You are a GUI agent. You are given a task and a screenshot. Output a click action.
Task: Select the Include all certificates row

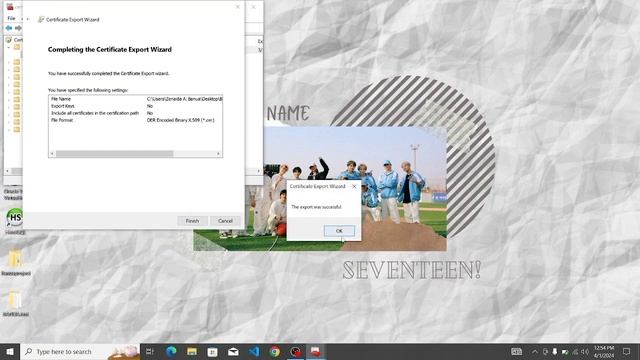[135, 113]
